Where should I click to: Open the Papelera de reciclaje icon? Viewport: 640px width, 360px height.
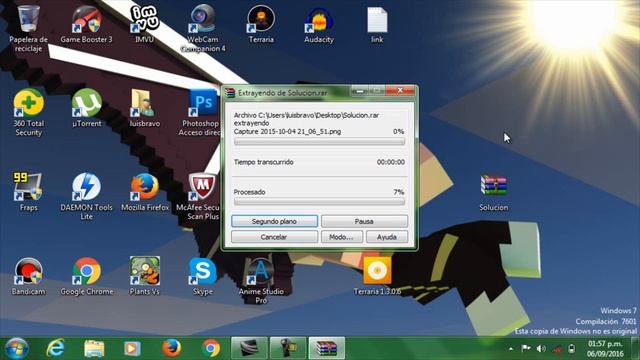pos(28,20)
